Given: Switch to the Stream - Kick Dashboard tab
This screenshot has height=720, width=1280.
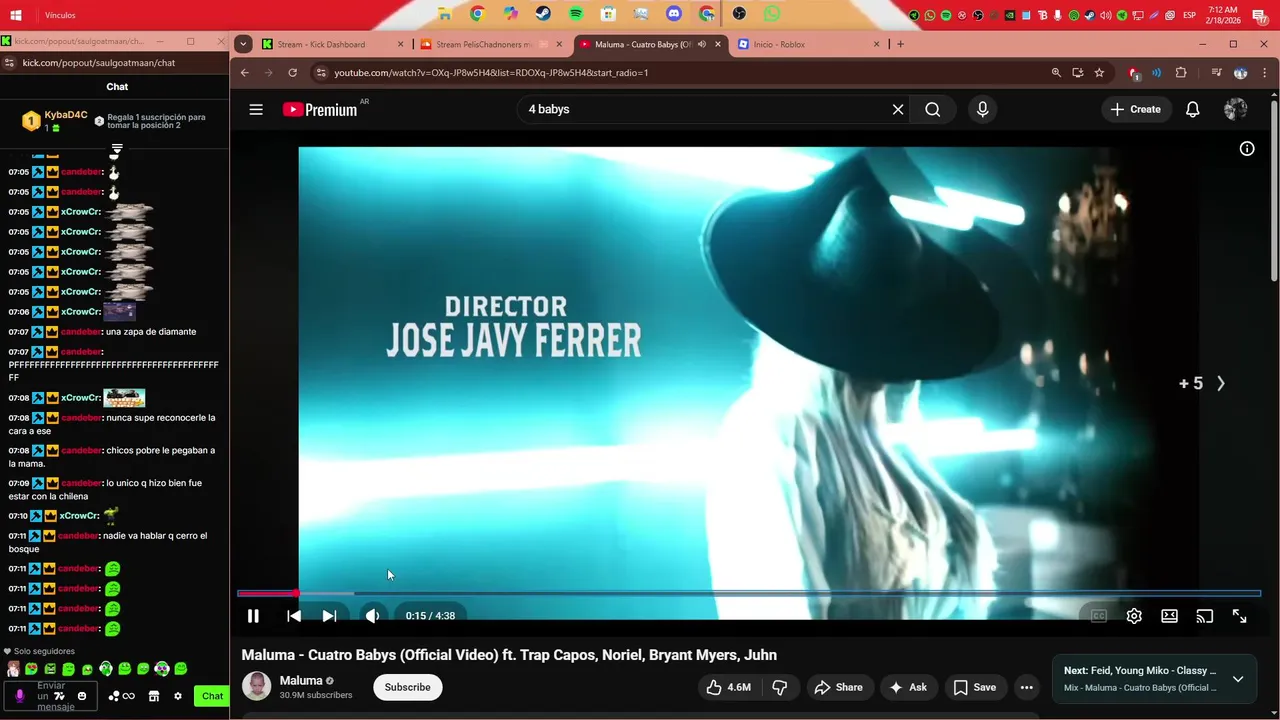Looking at the screenshot, I should pyautogui.click(x=333, y=44).
